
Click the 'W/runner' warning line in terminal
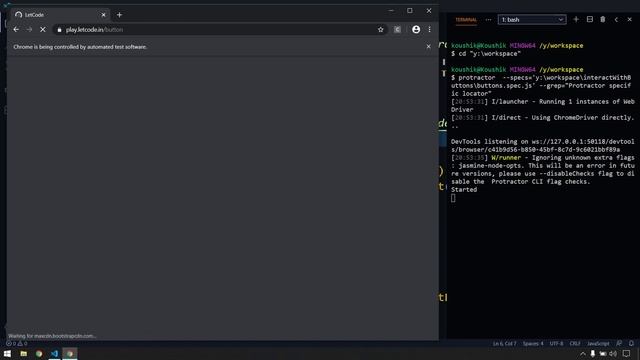tap(542, 169)
